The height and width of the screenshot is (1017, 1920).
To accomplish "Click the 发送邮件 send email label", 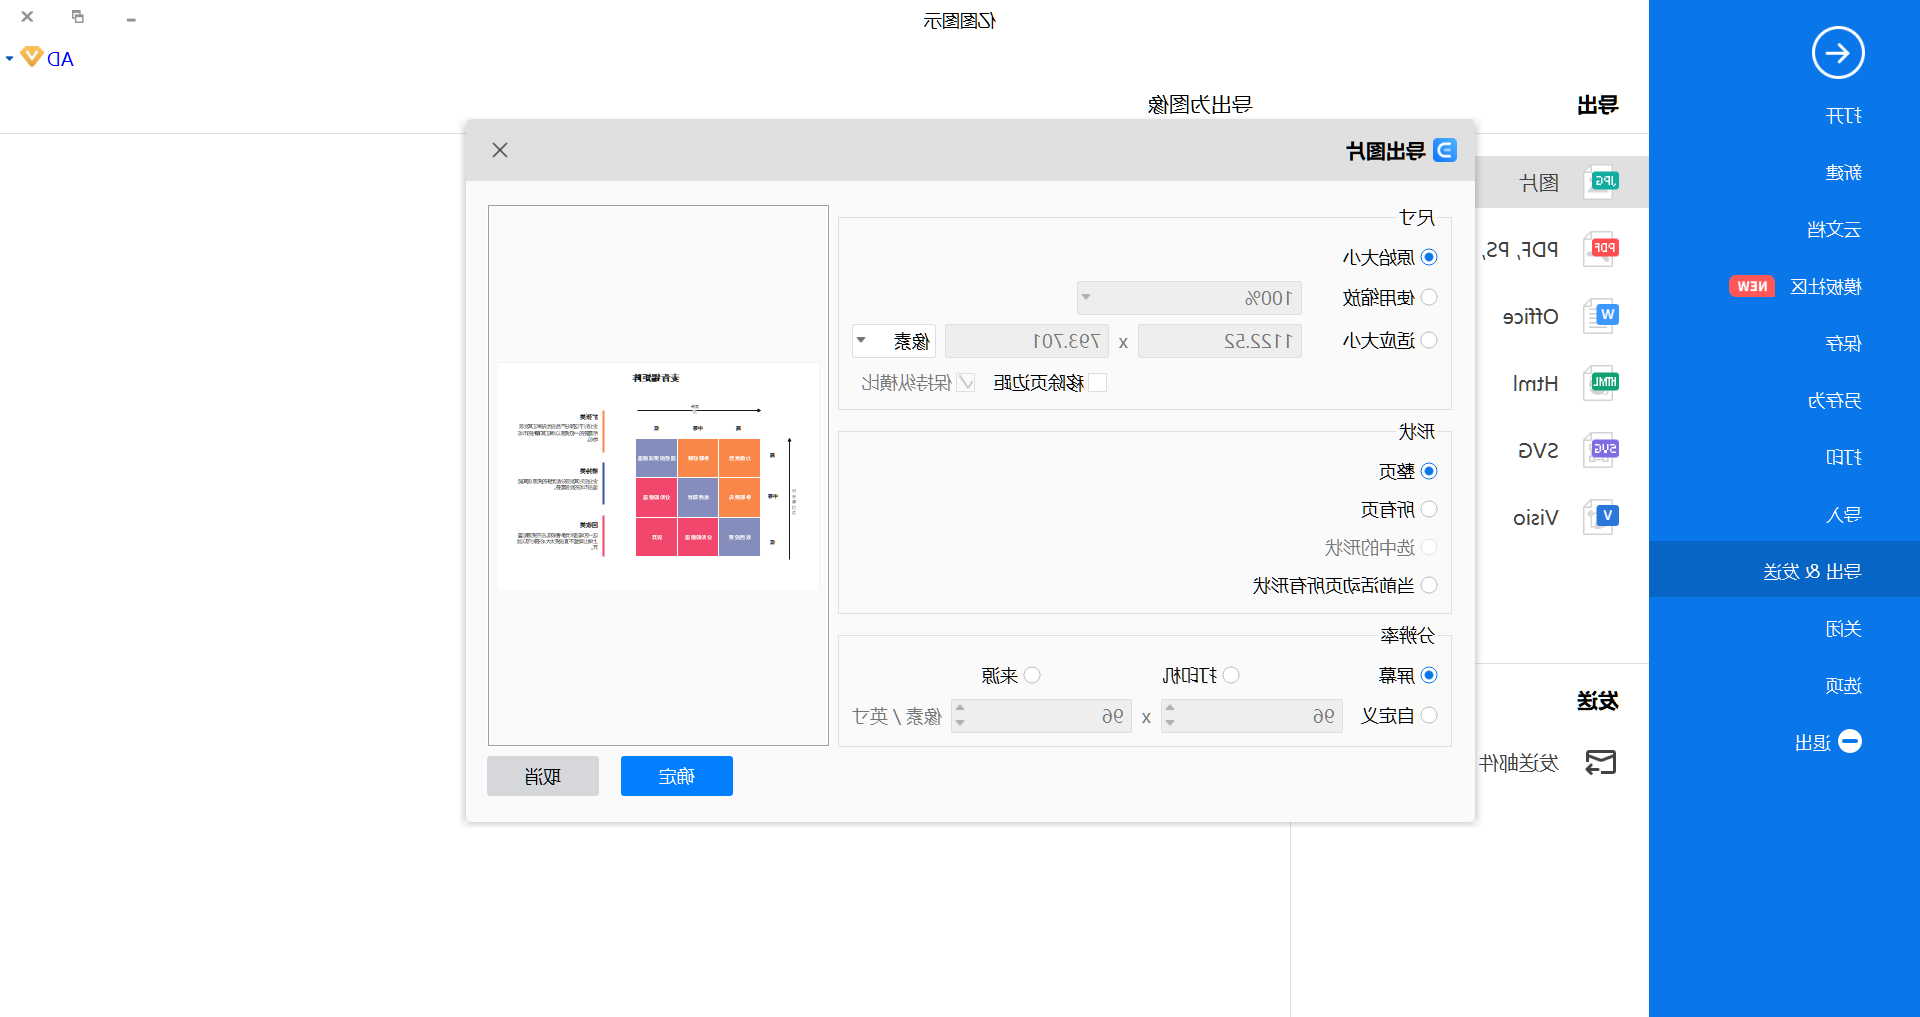I will click(1519, 763).
